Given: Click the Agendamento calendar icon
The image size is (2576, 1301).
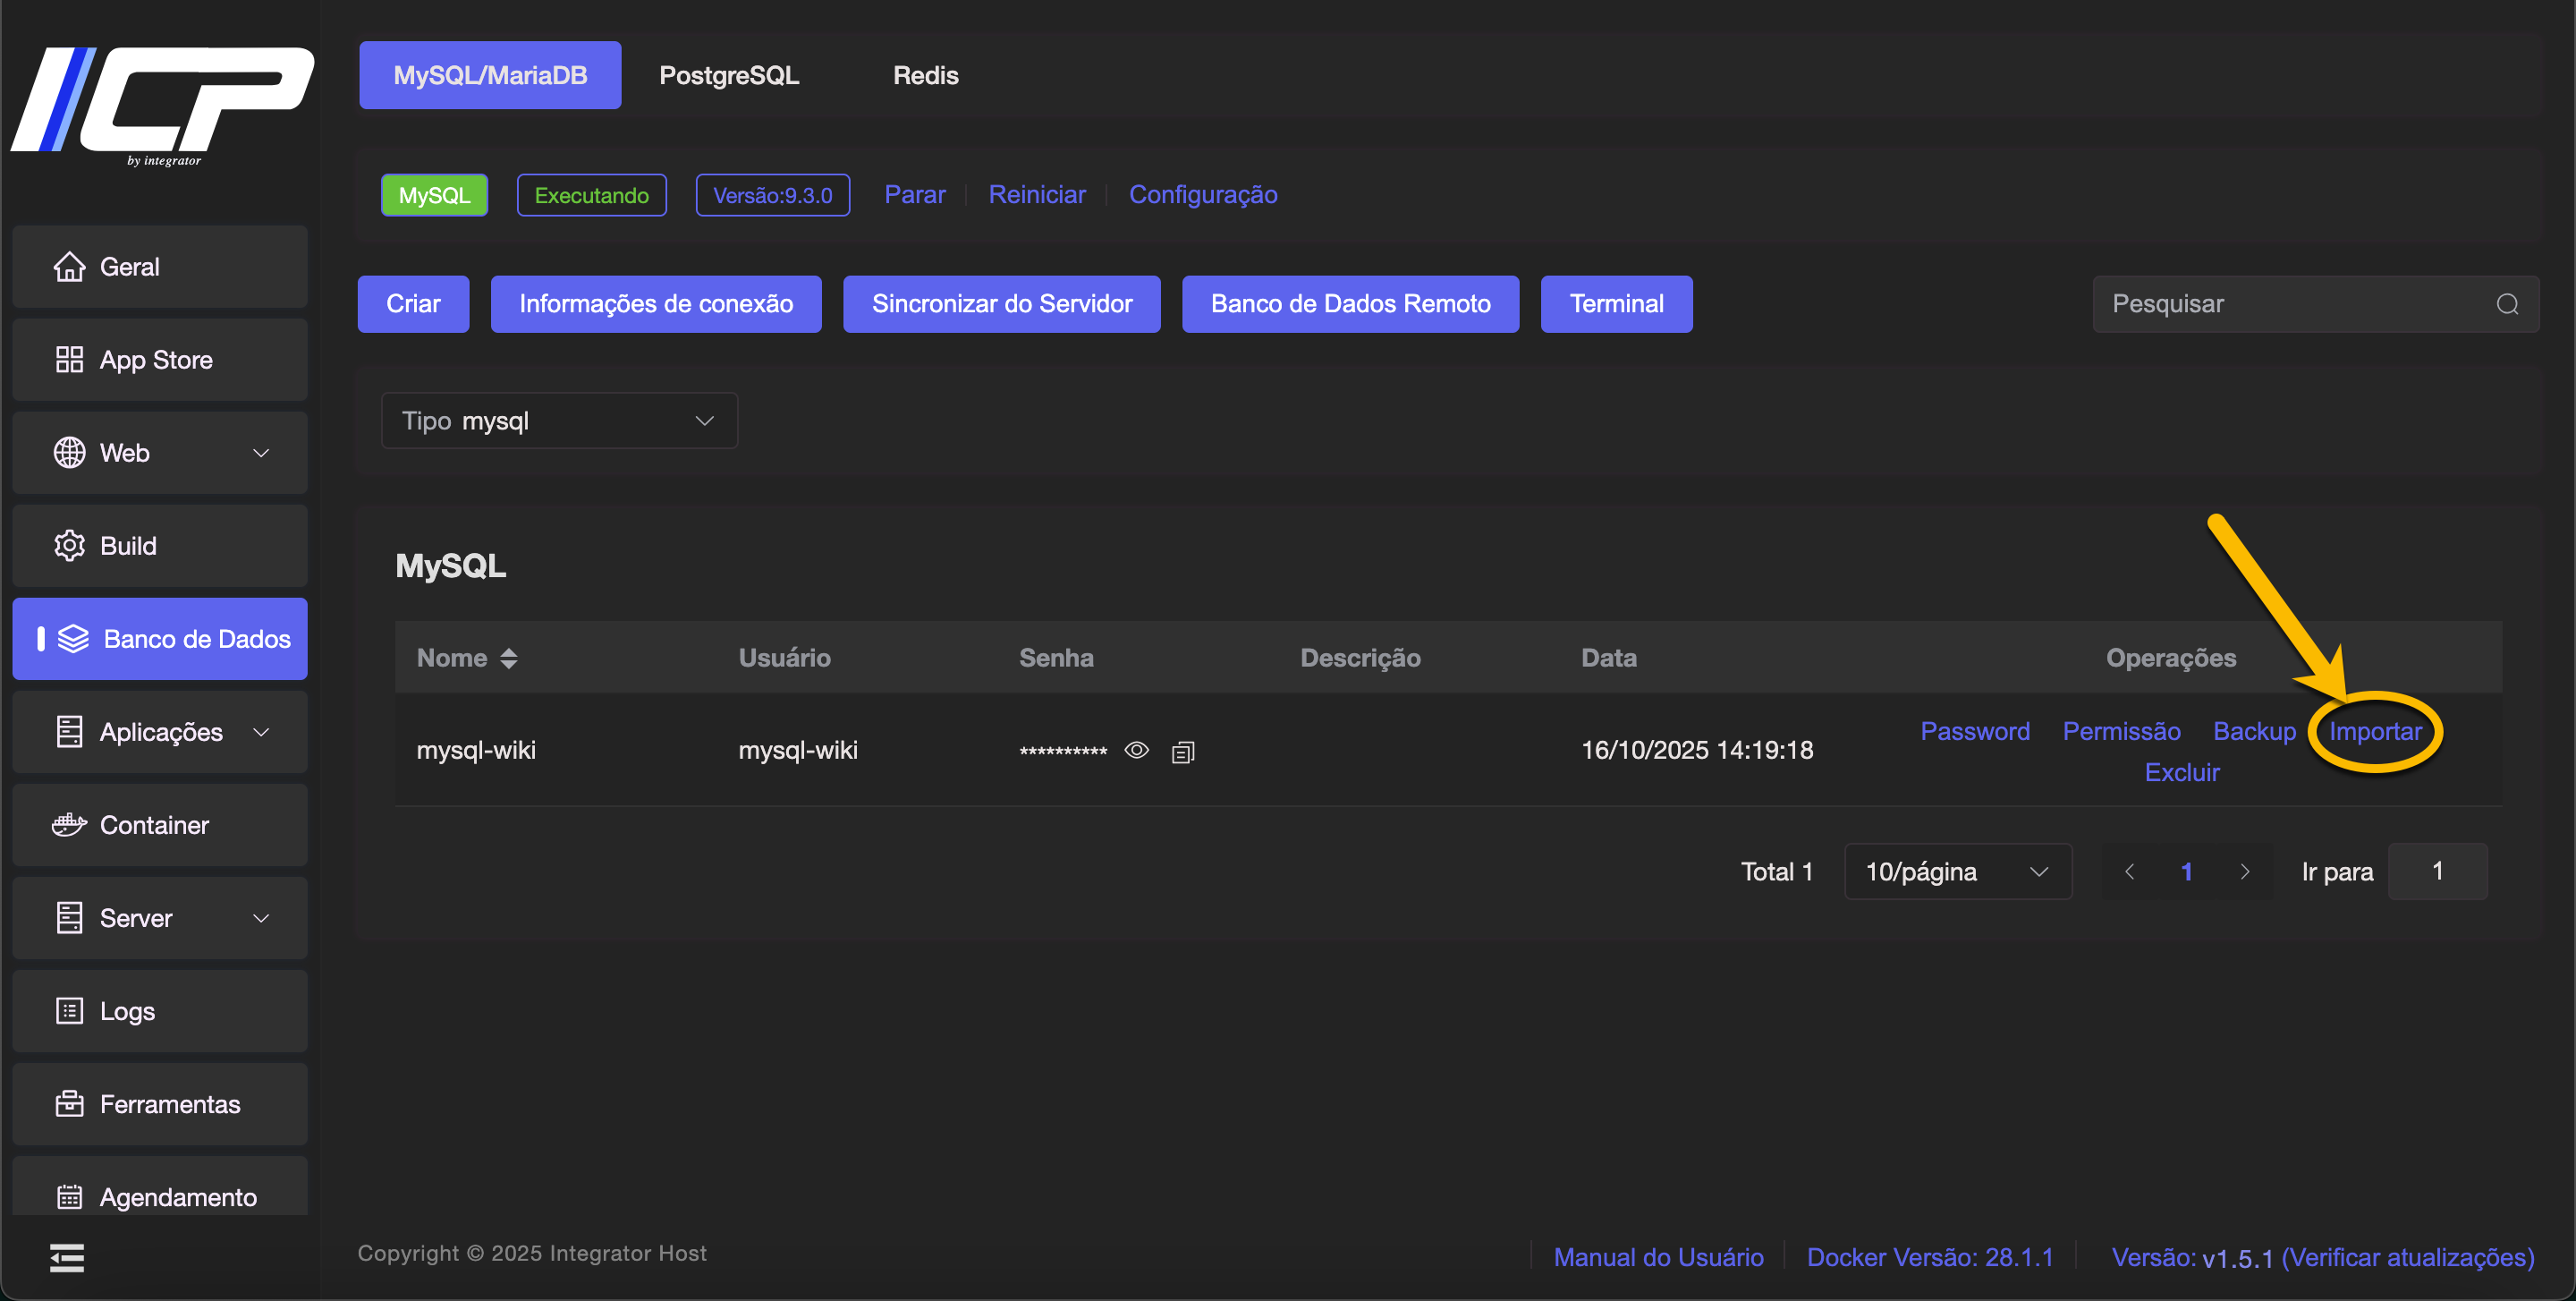Looking at the screenshot, I should coord(69,1197).
